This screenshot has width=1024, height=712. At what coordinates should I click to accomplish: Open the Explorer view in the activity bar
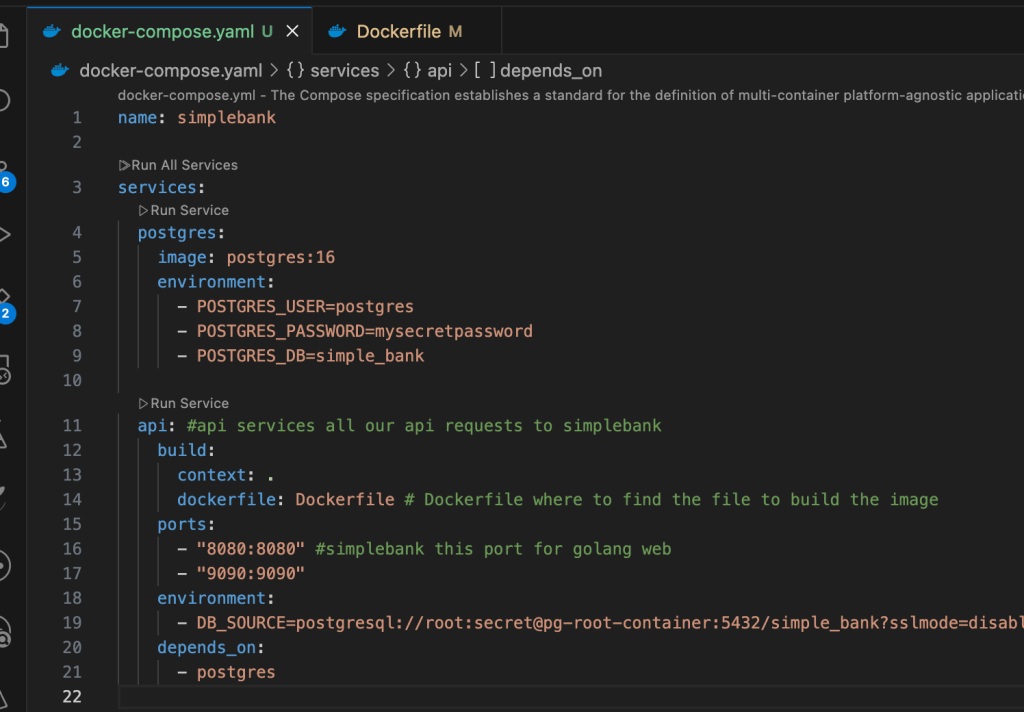(x=3, y=36)
